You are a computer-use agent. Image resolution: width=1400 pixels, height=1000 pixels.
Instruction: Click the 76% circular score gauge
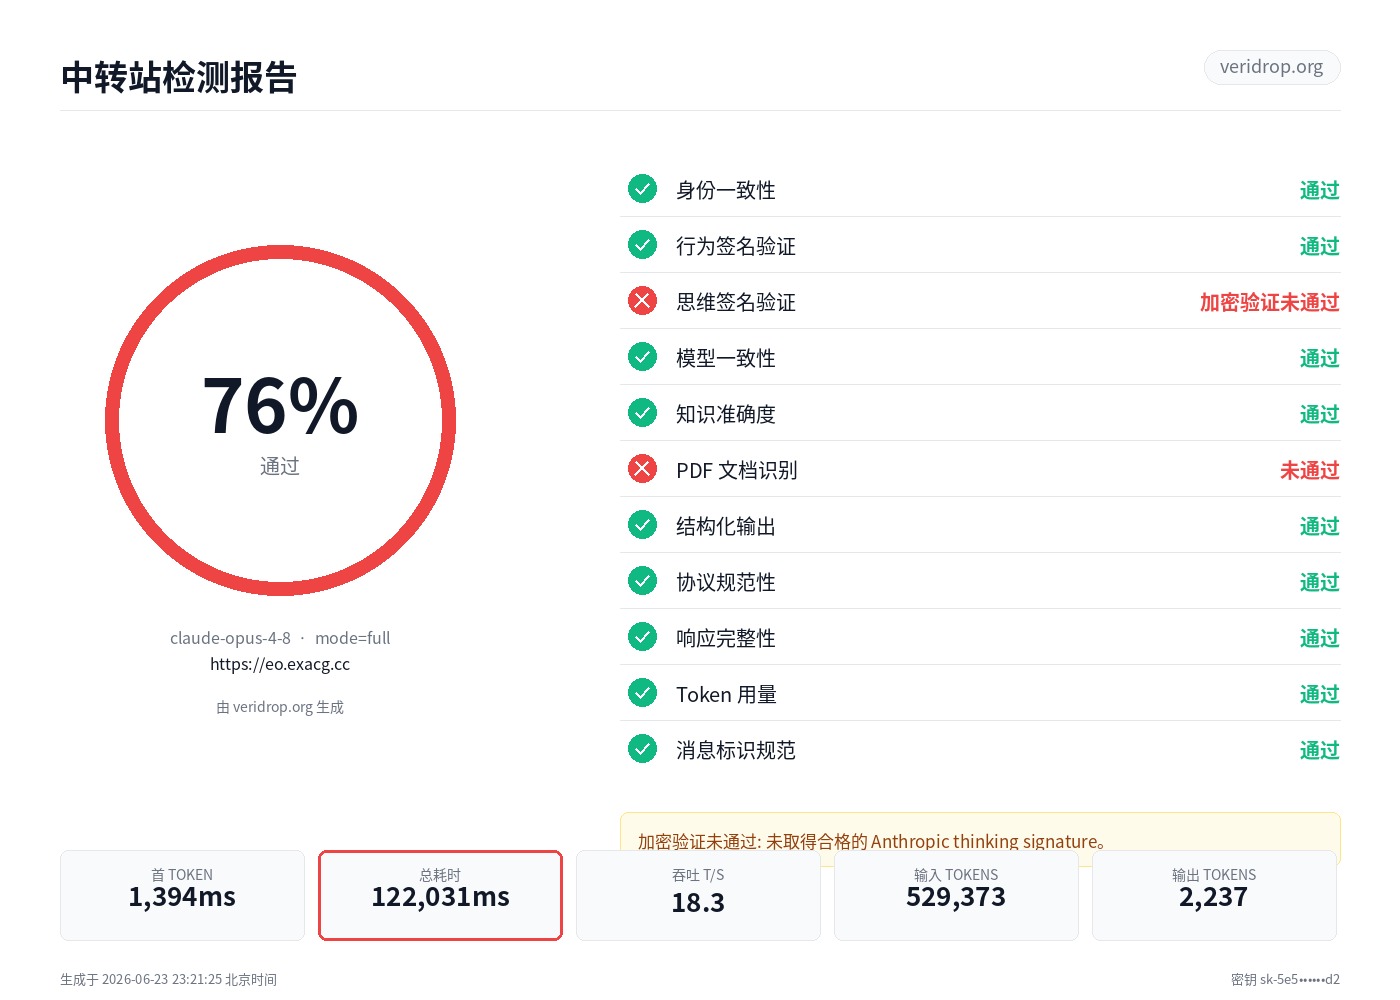click(x=280, y=421)
